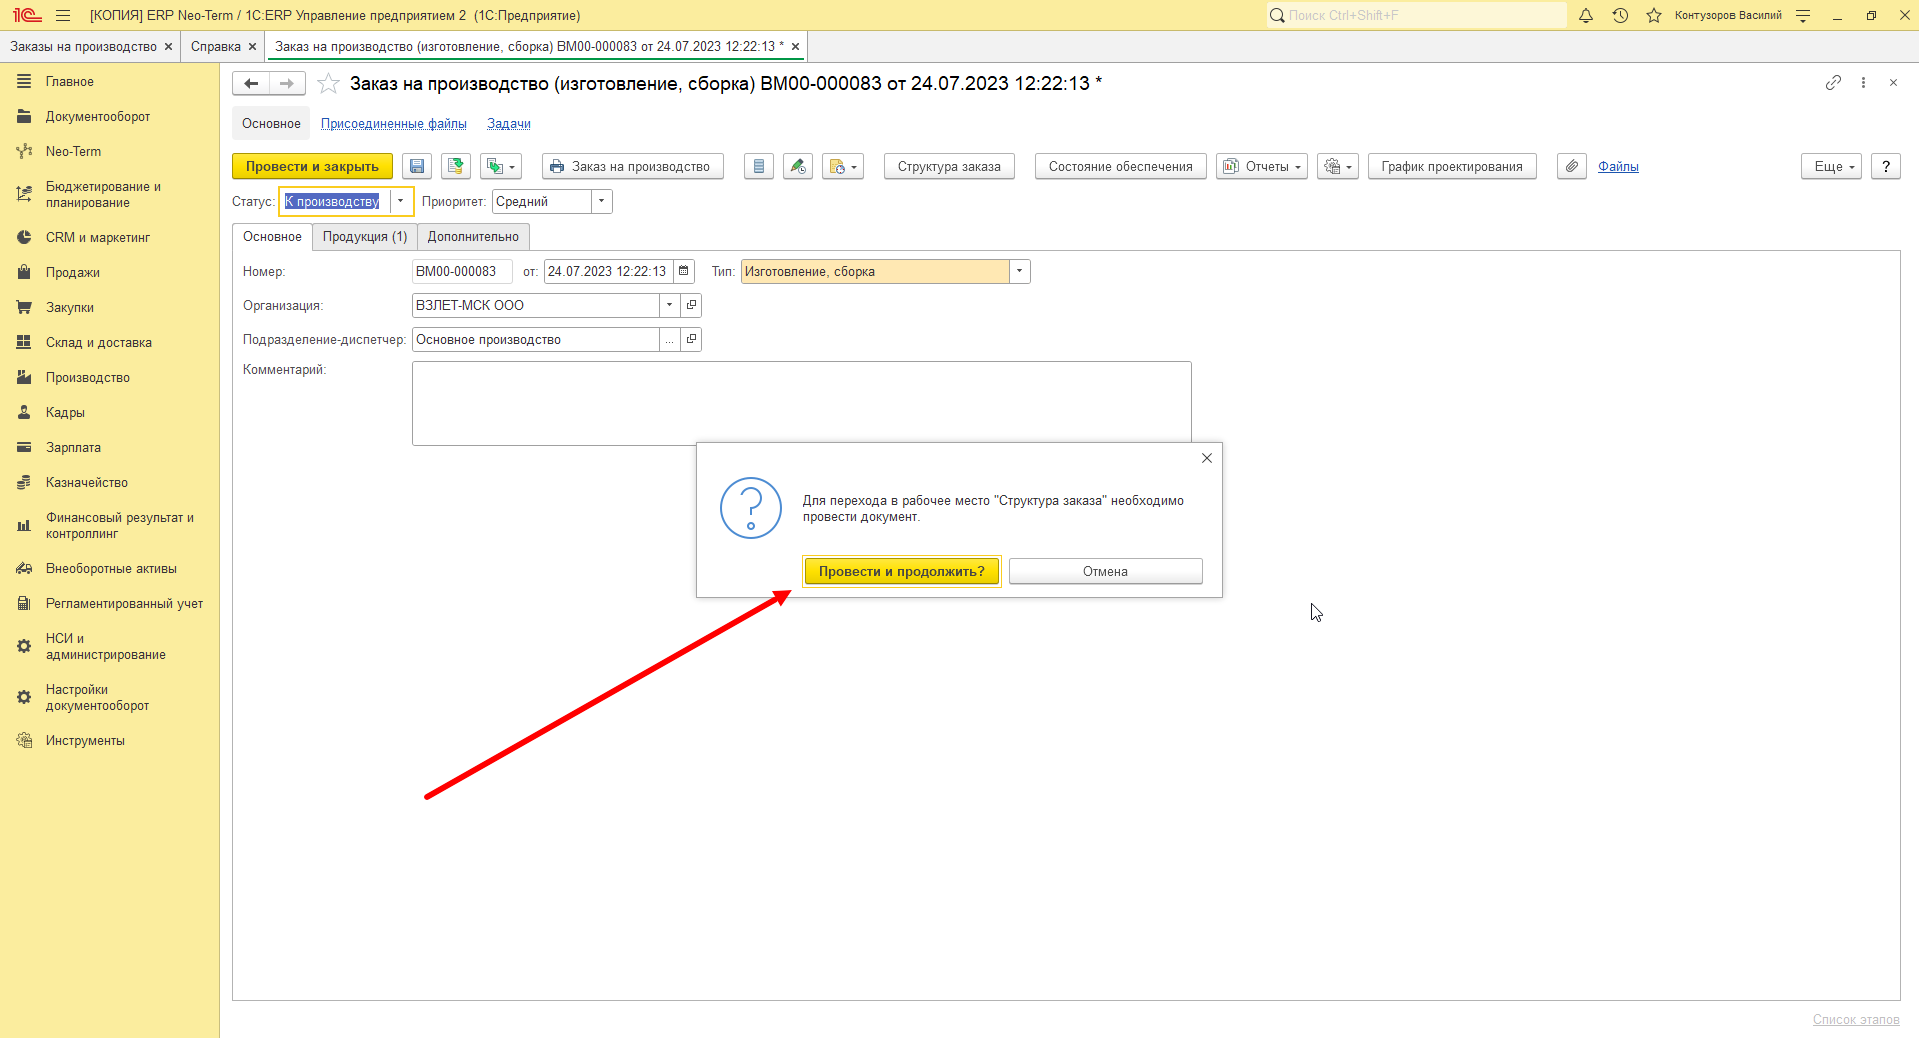Open the Подразделение-диспетчер field link icon
The image size is (1919, 1038).
691,340
